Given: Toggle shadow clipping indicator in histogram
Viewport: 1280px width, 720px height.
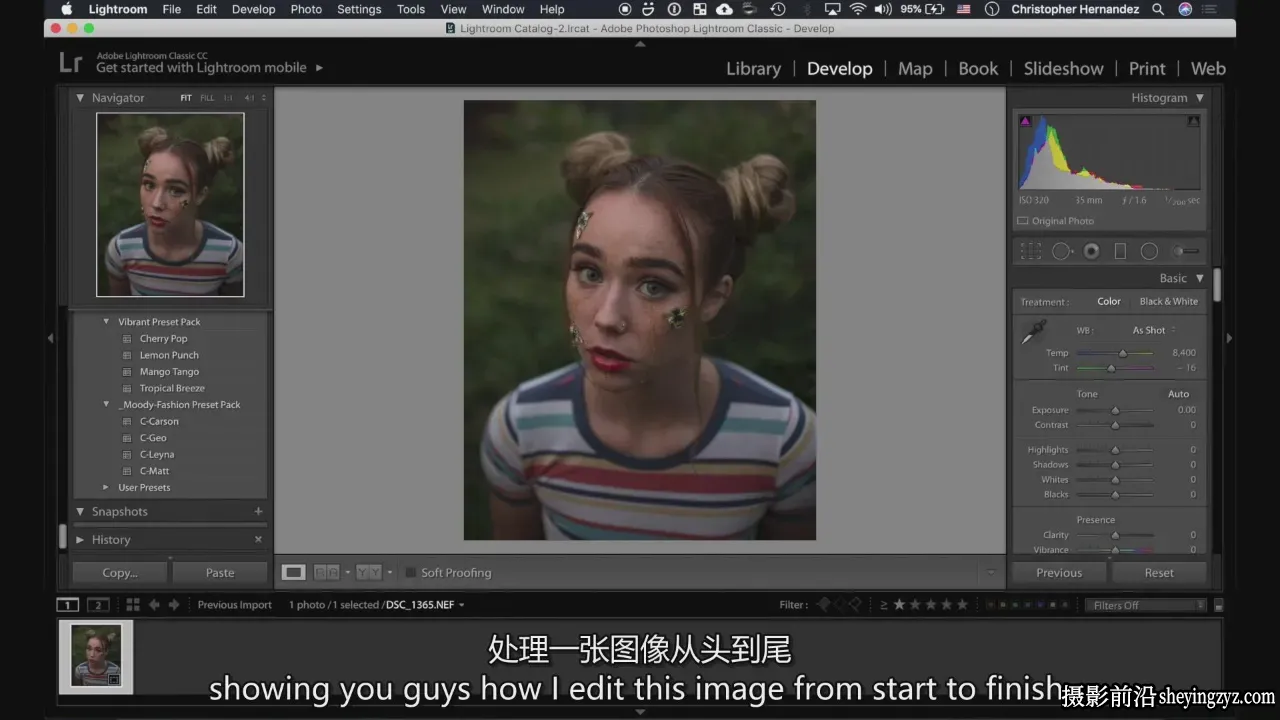Looking at the screenshot, I should 1025,121.
